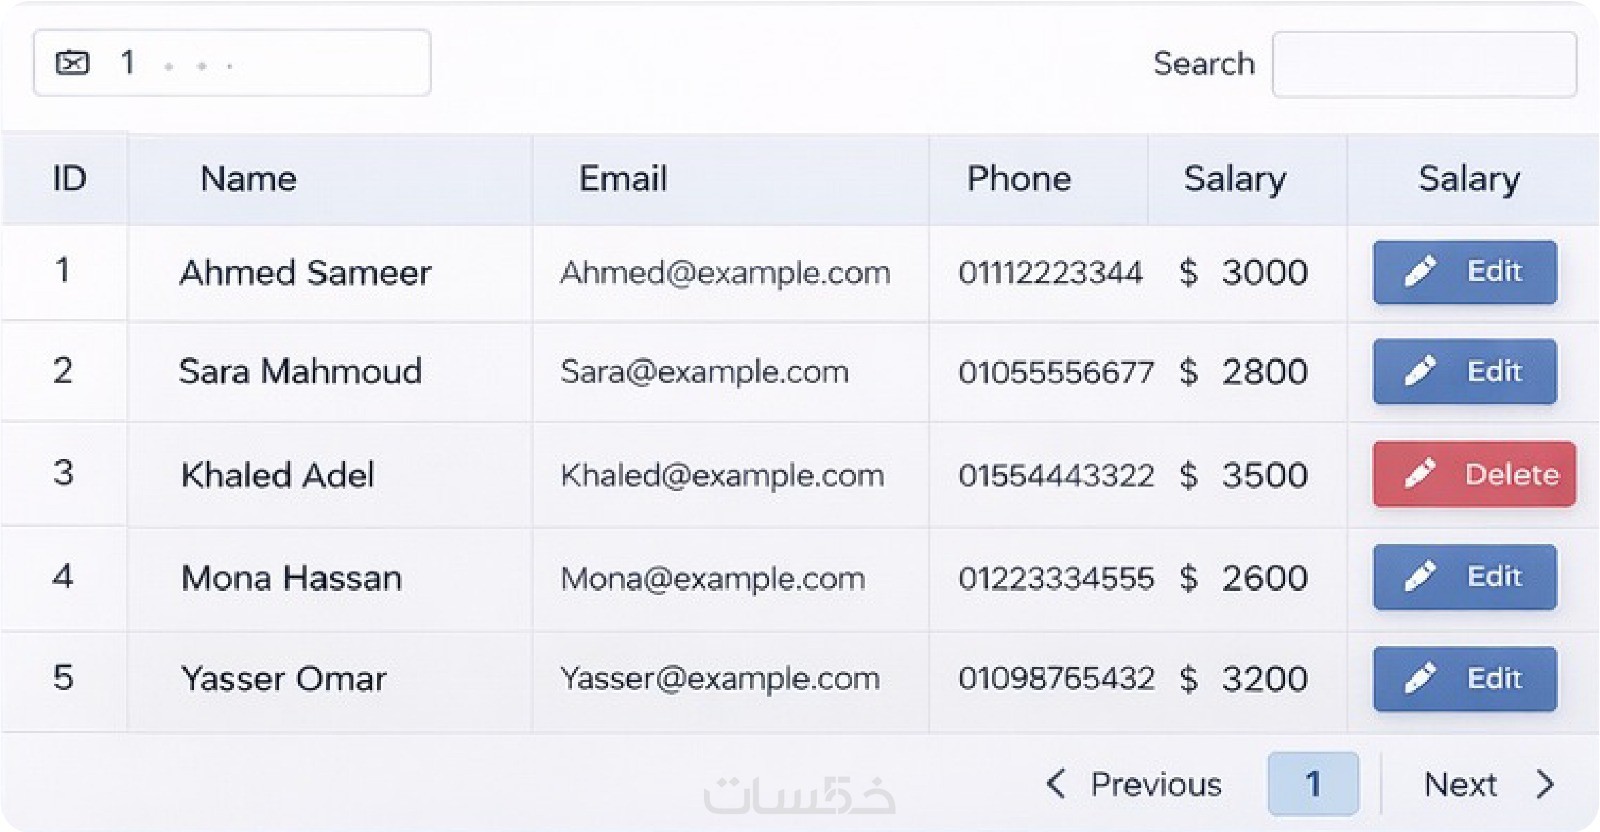1600x832 pixels.
Task: Sort by the Email column header
Action: click(x=623, y=179)
